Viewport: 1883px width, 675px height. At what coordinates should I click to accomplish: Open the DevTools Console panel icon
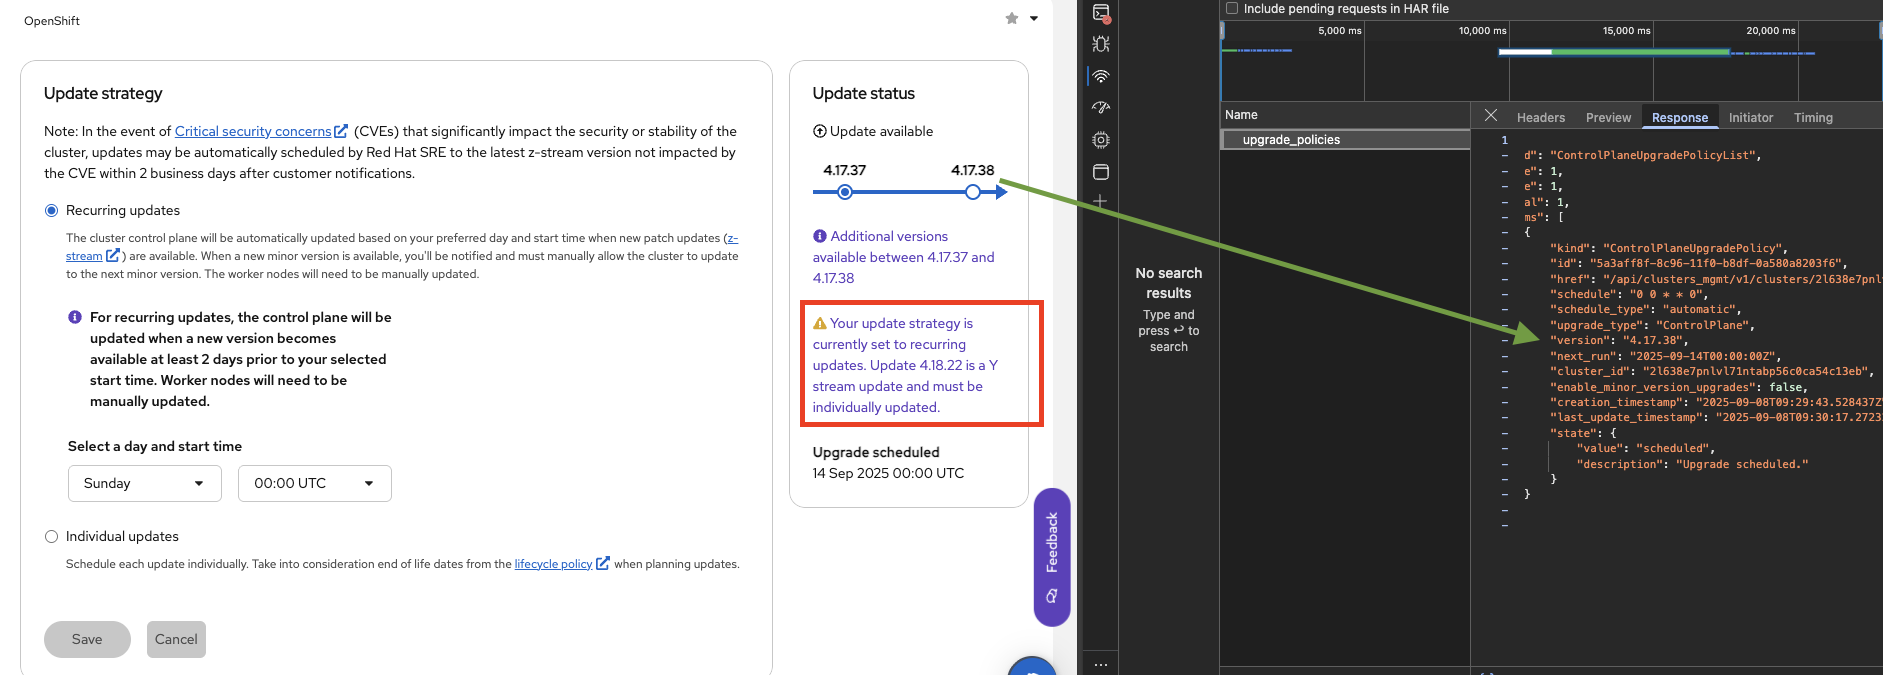point(1101,13)
